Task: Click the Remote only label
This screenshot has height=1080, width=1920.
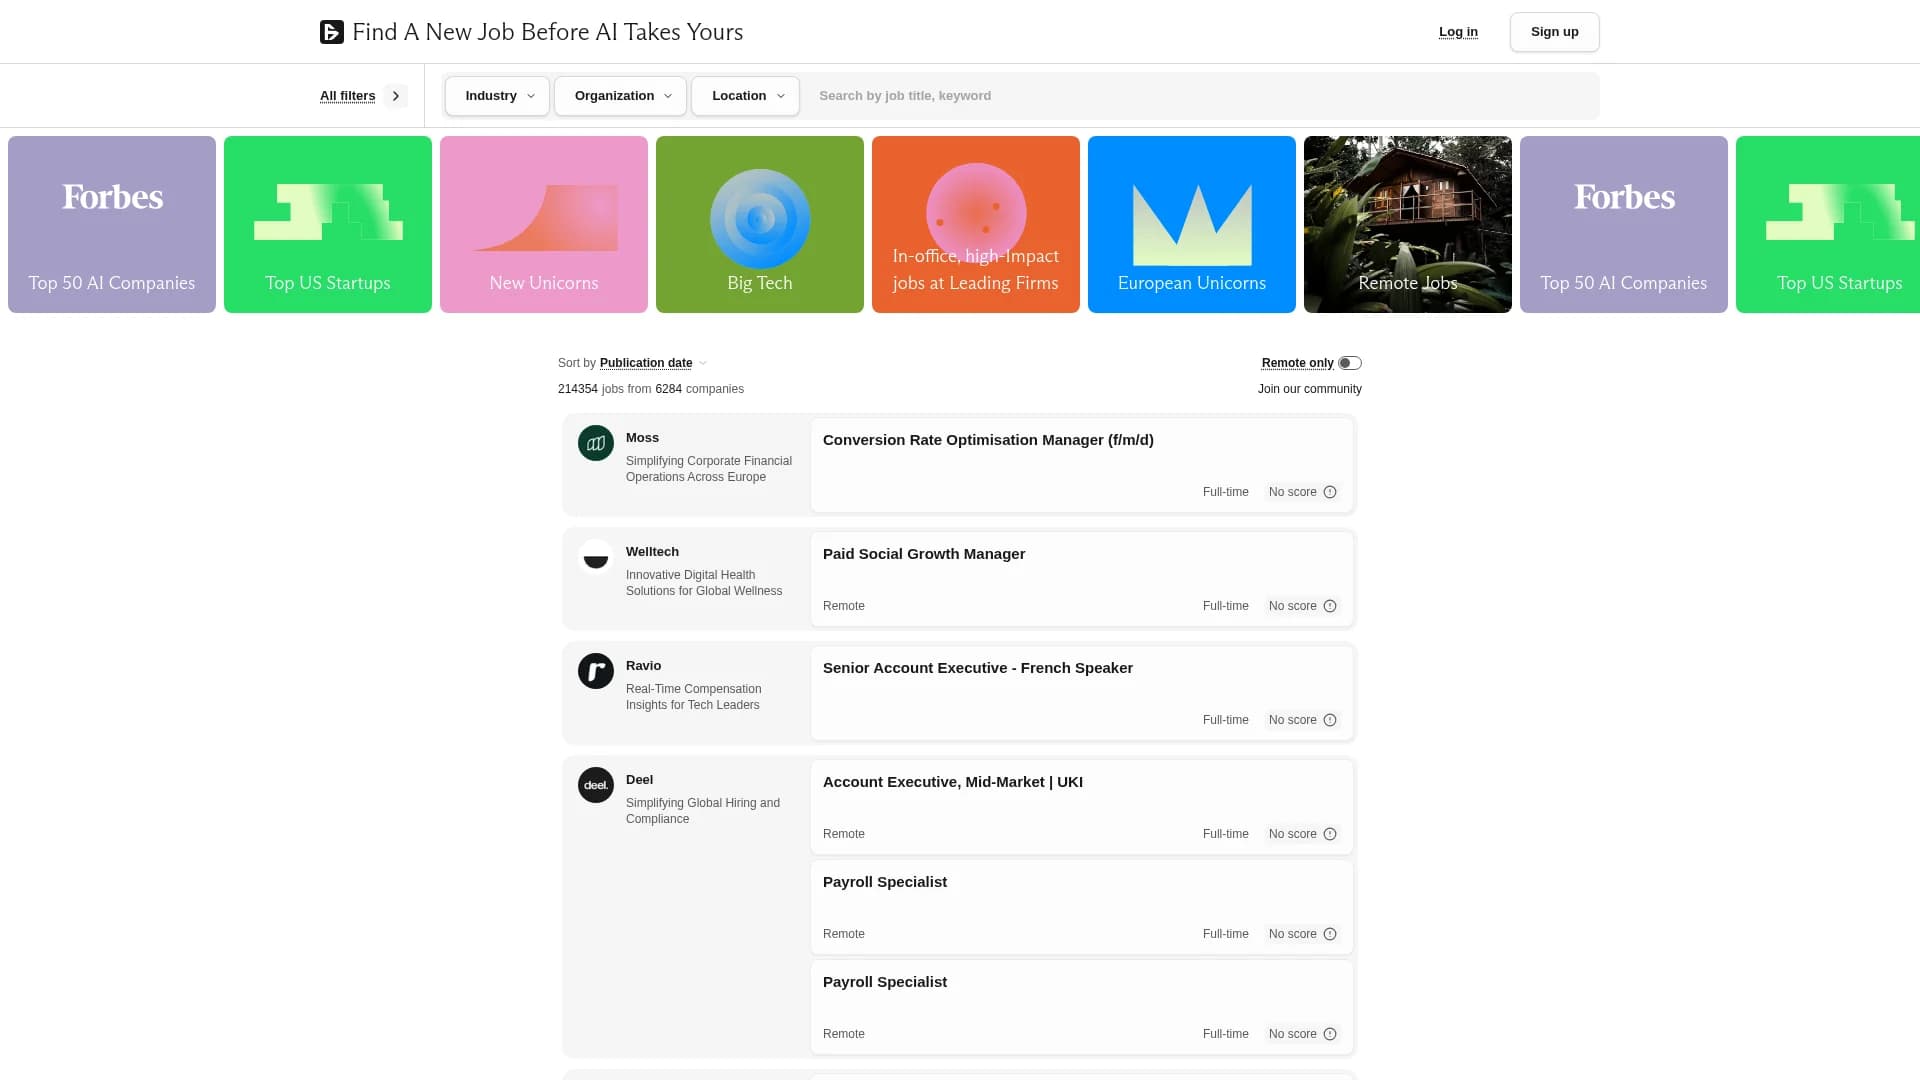Action: click(x=1297, y=363)
